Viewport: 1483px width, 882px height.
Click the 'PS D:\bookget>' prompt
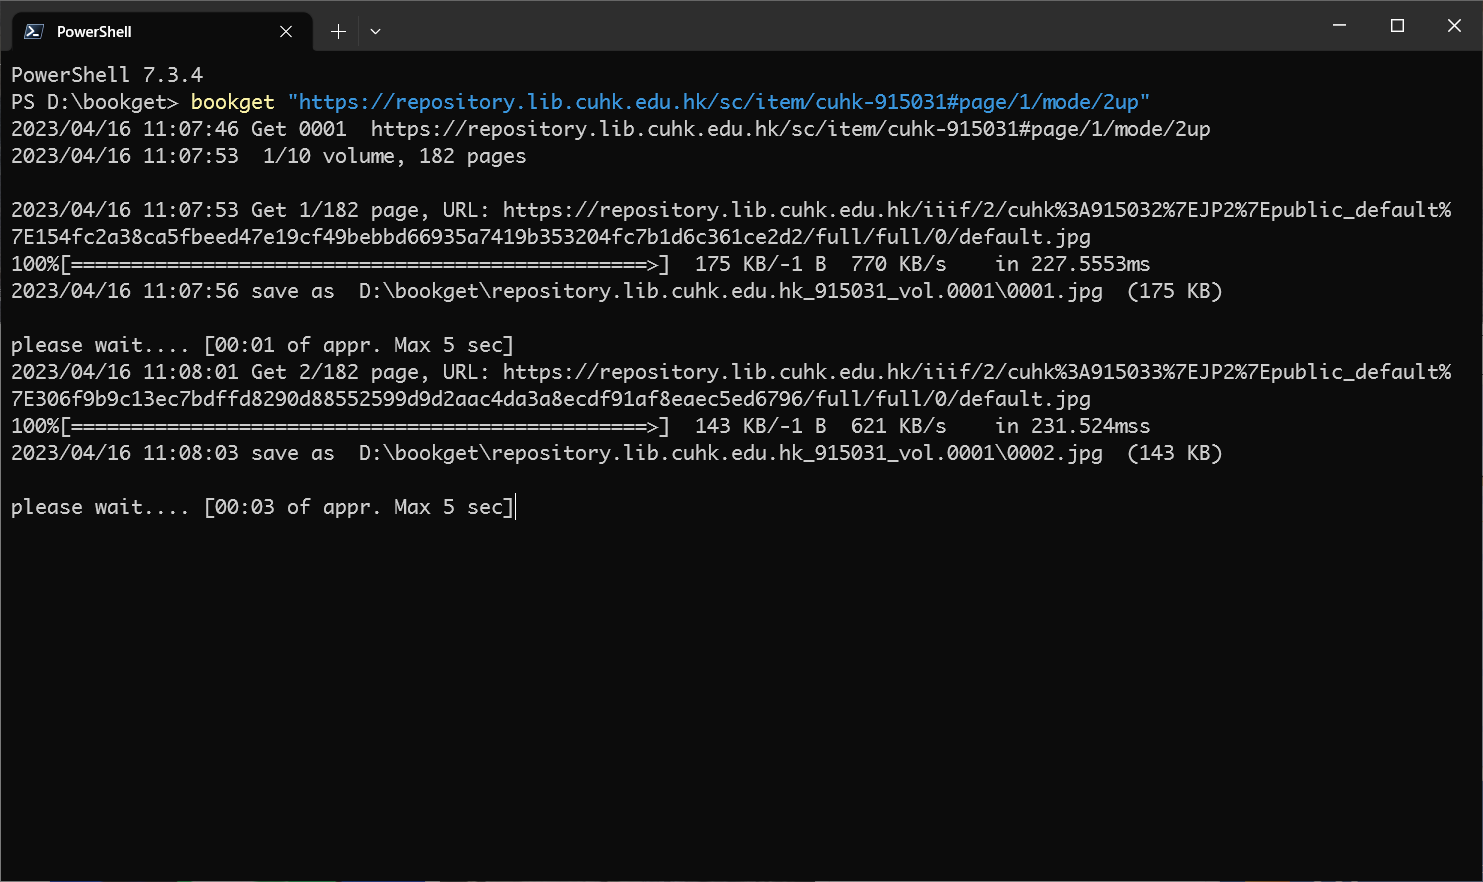[x=95, y=102]
